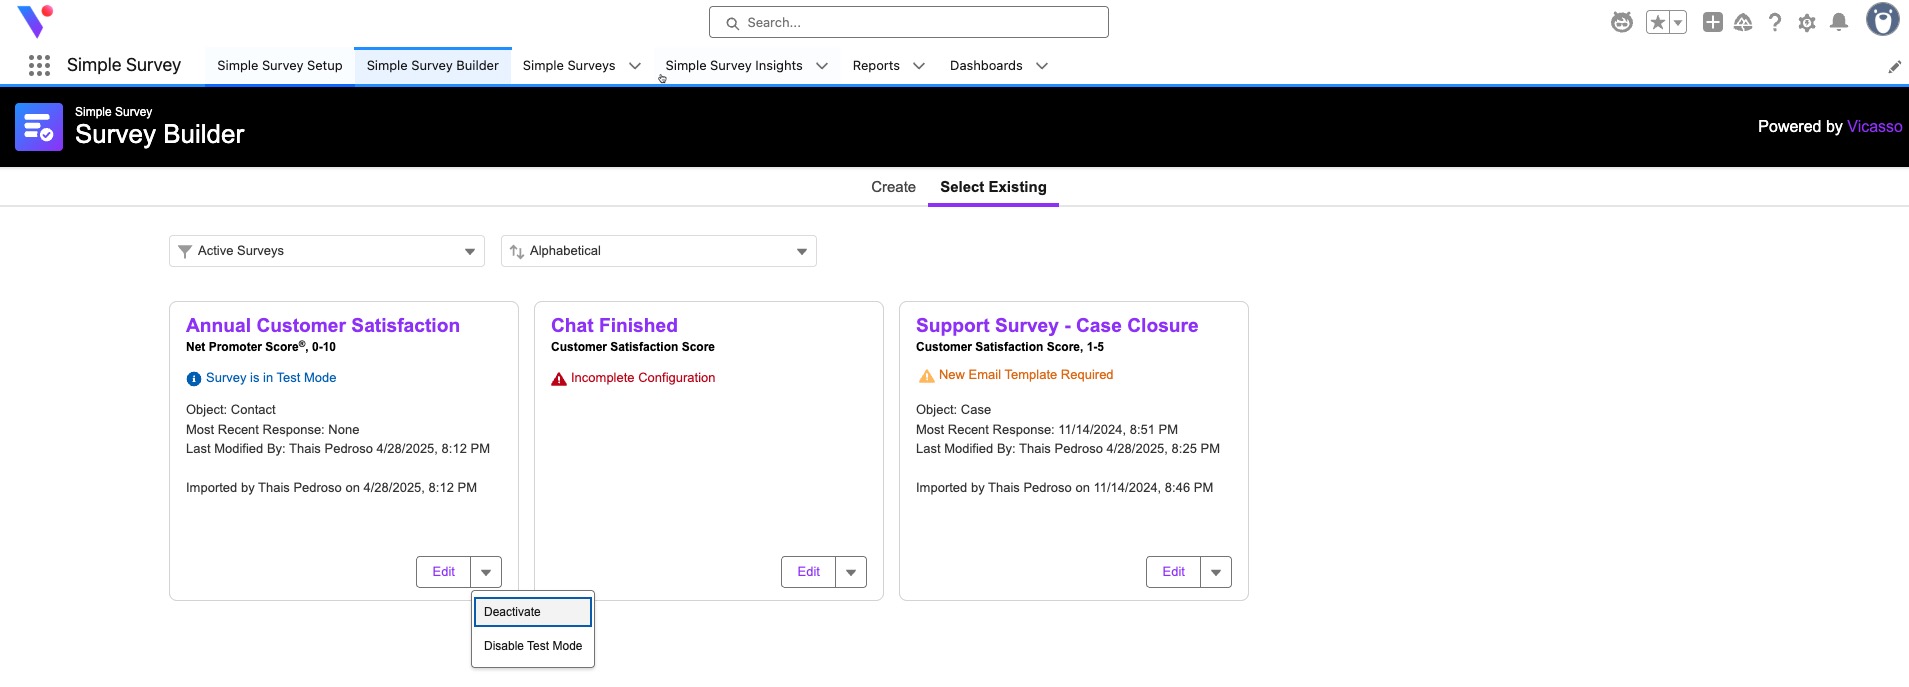
Task: Click the Survey Builder app icon
Action: pyautogui.click(x=39, y=127)
